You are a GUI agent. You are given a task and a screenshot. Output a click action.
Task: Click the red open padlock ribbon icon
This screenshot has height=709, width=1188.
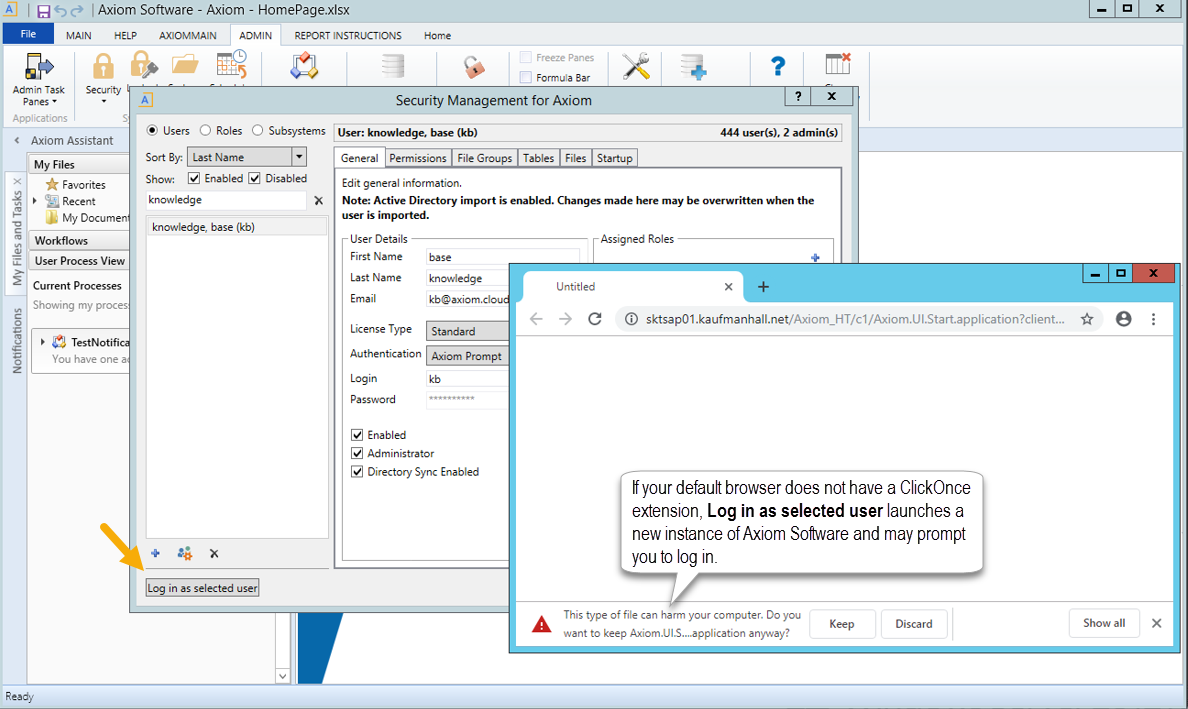(474, 67)
